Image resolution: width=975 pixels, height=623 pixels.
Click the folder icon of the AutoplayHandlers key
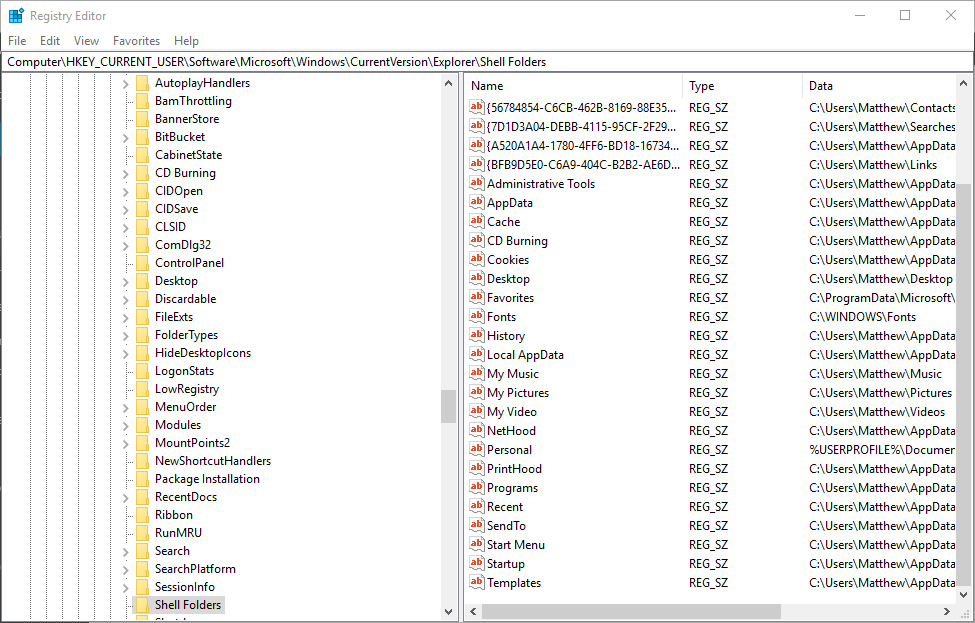142,83
